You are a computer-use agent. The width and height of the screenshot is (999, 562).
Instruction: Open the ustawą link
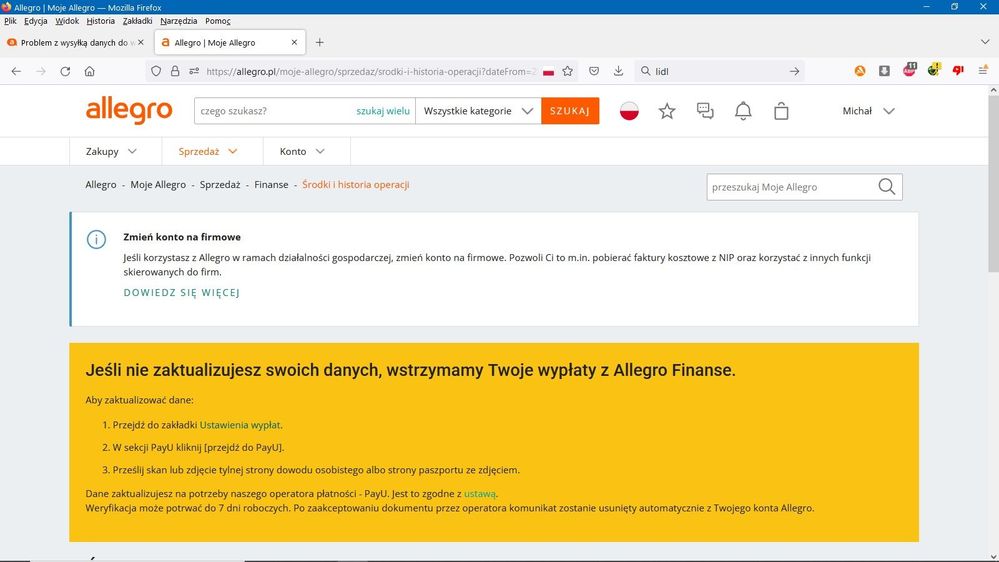(480, 494)
